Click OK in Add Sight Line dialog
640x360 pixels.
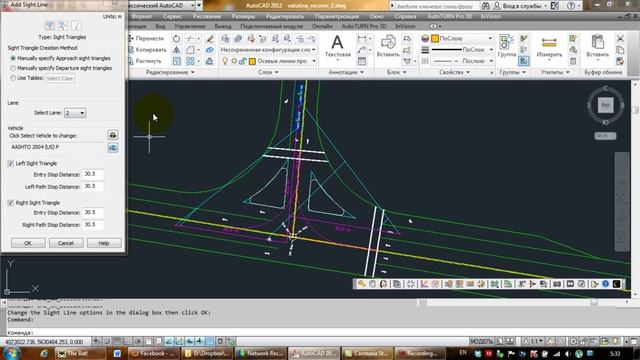(x=28, y=243)
